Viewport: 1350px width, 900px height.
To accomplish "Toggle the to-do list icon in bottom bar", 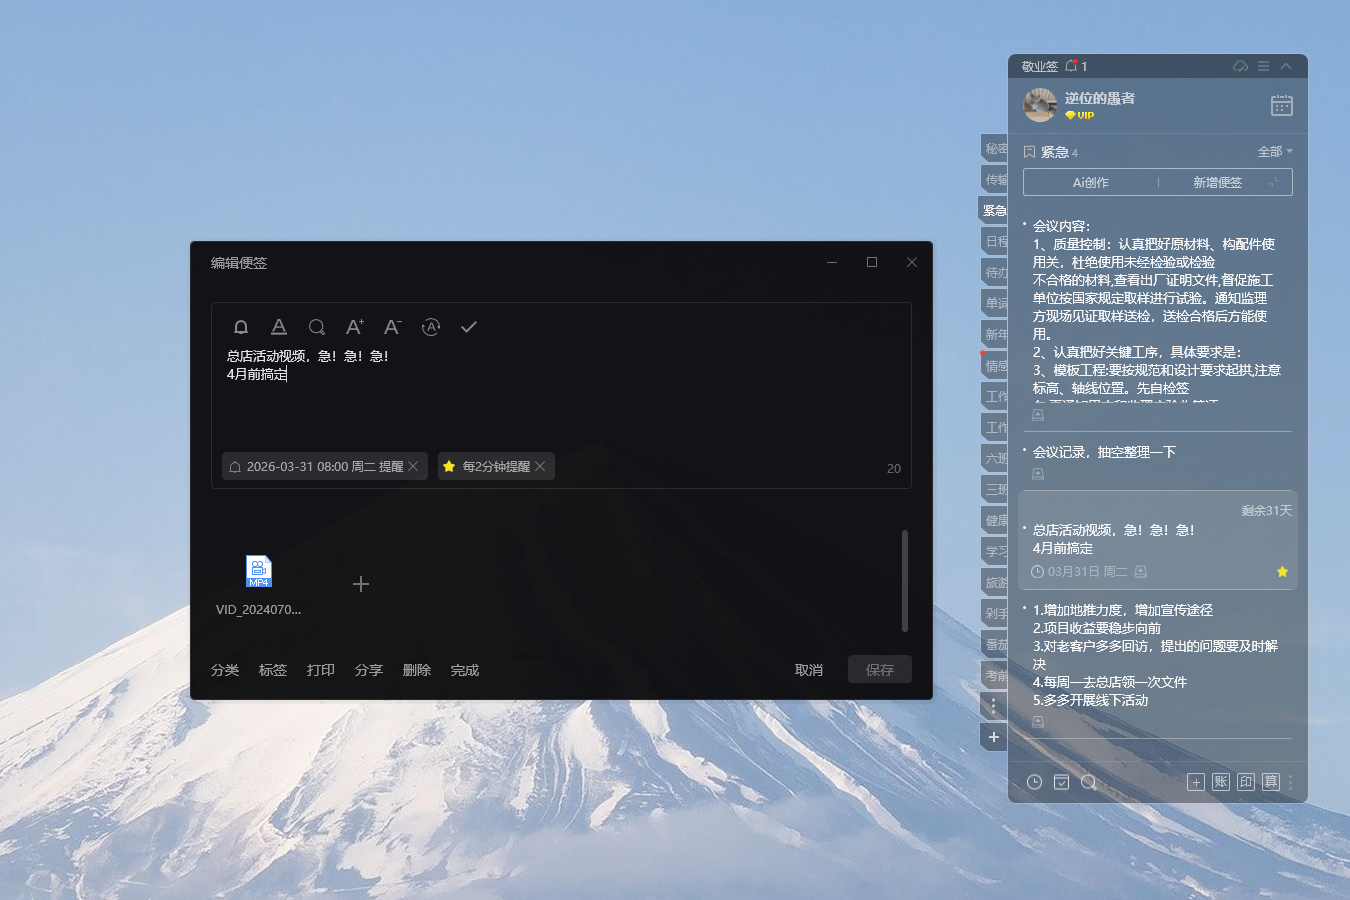I will click(1060, 782).
